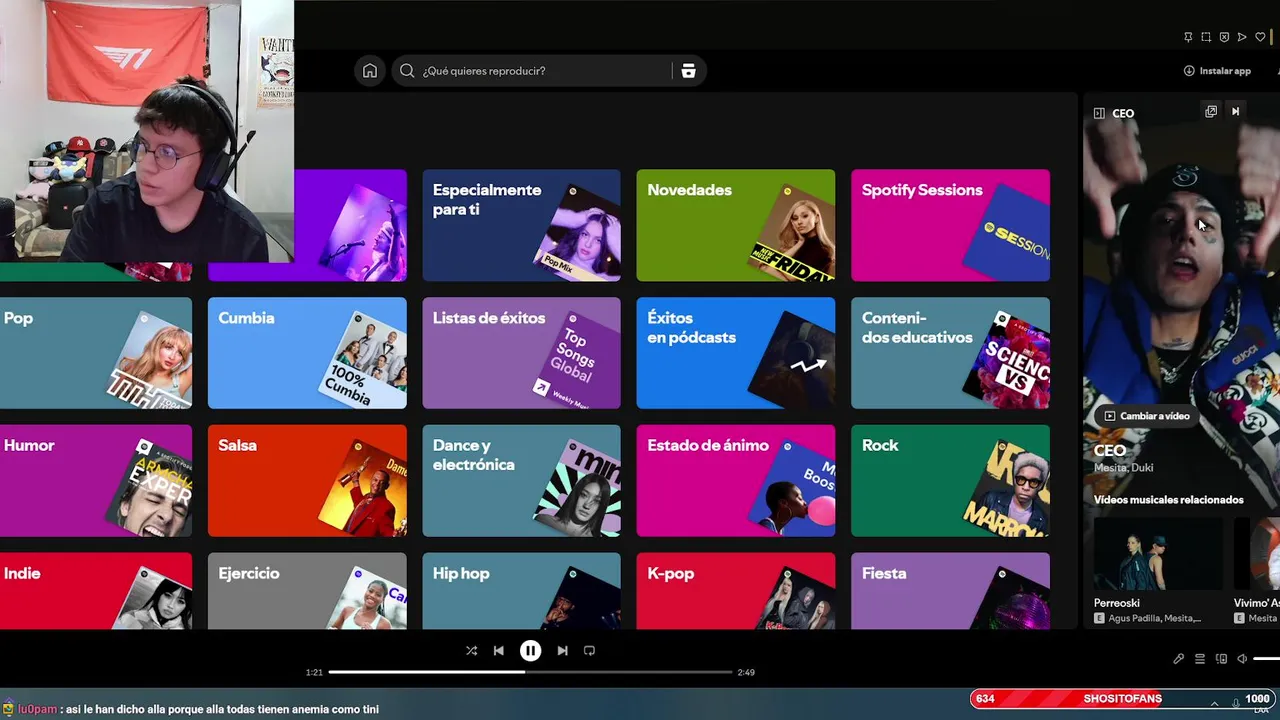Open Listas de éxitos category card

pyautogui.click(x=521, y=353)
